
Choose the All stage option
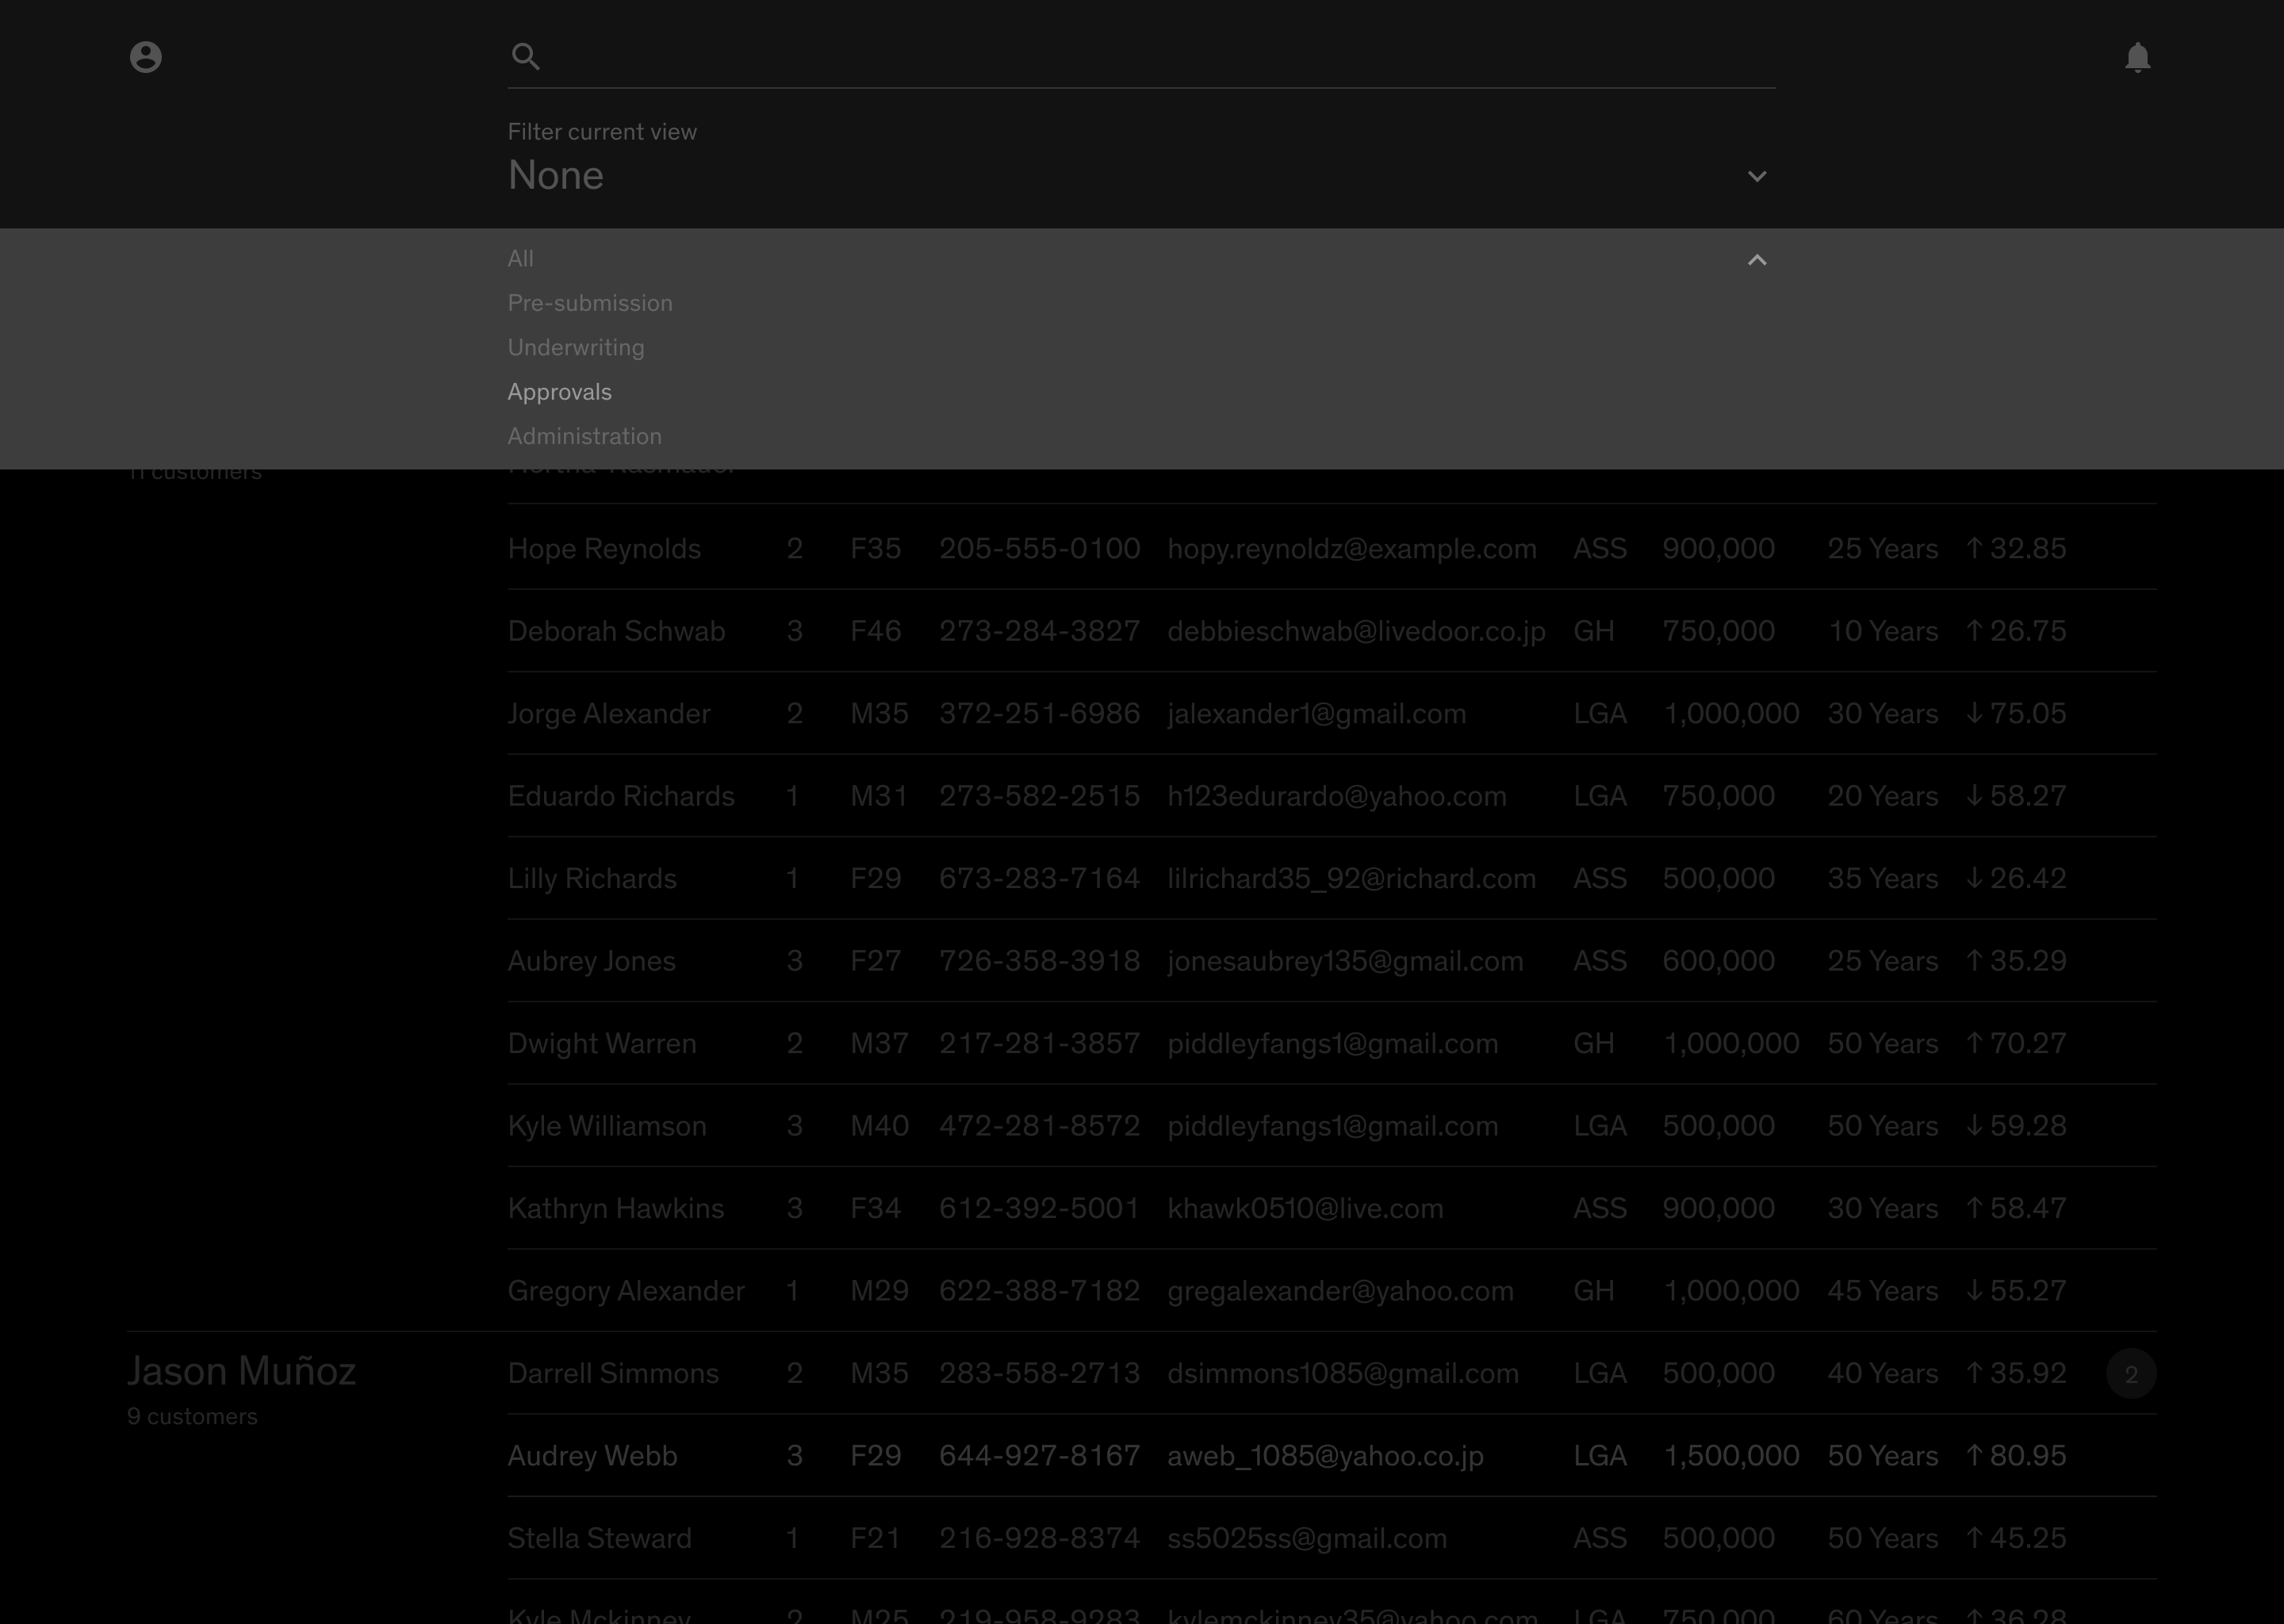coord(521,259)
